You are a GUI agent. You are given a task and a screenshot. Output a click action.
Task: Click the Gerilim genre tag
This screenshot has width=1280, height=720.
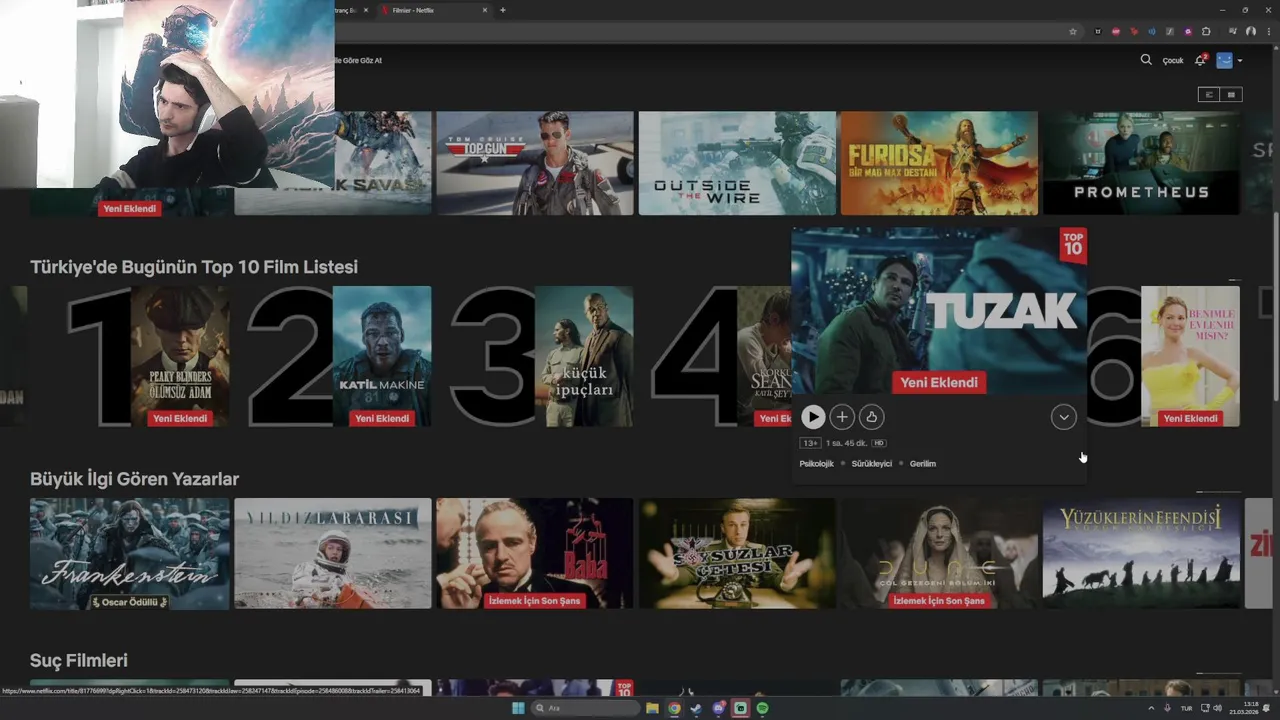point(923,464)
